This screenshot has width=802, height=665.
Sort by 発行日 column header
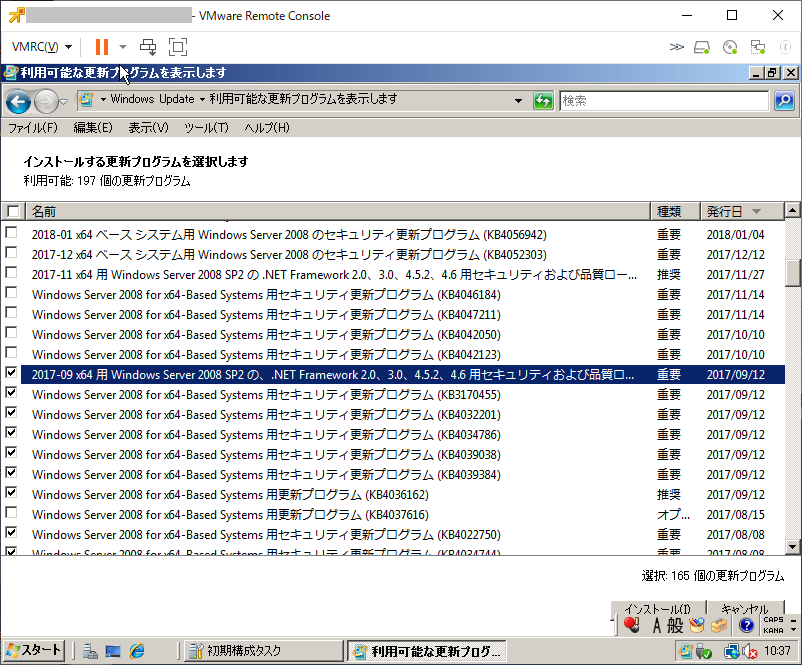(742, 211)
